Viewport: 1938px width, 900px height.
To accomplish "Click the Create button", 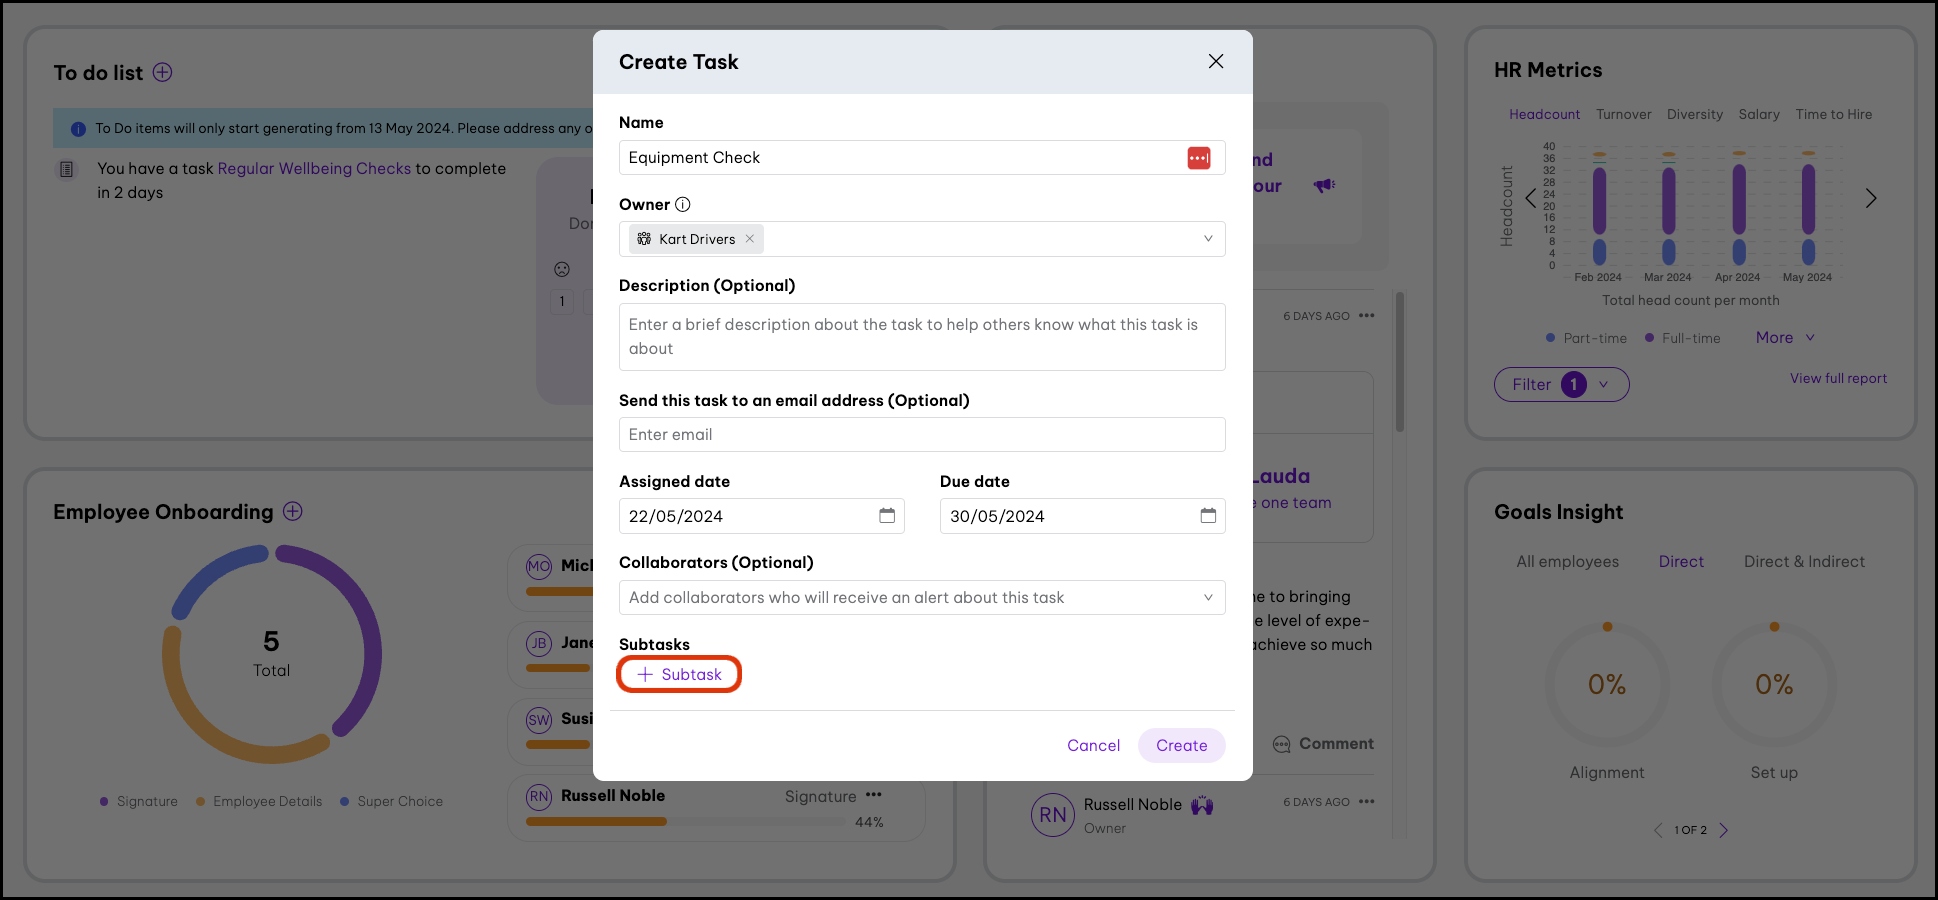I will tap(1181, 746).
